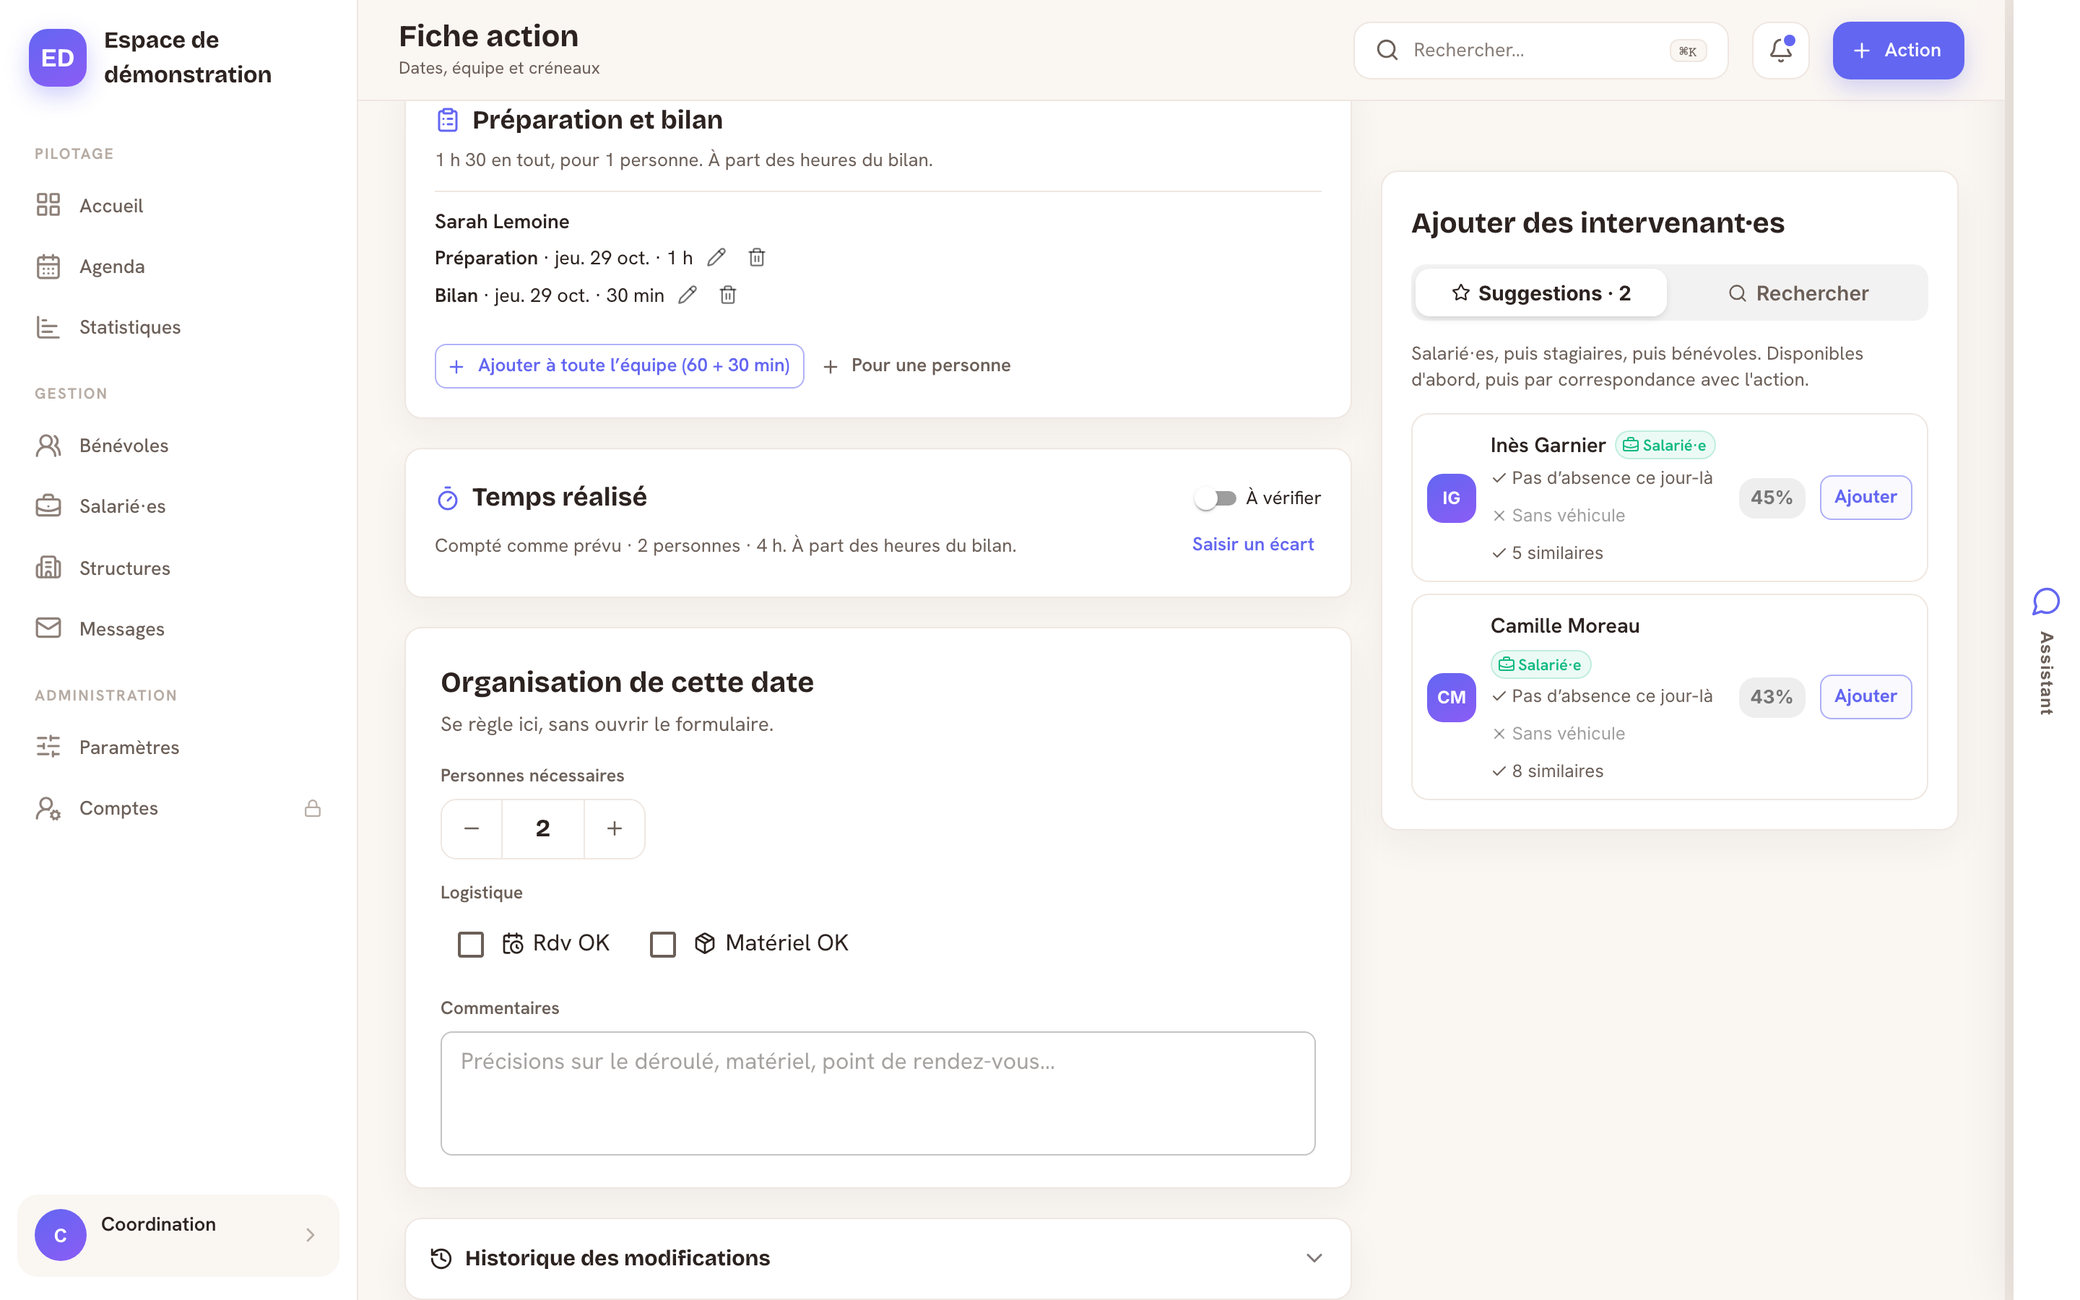
Task: Click the page vertical scrollbar
Action: pos(2008,650)
